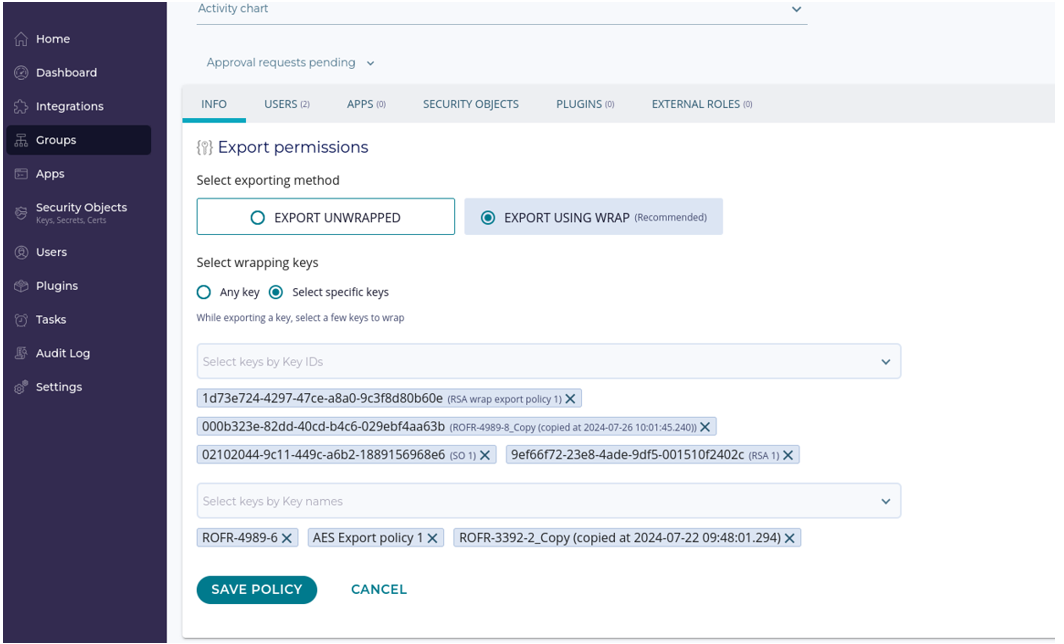The width and height of the screenshot is (1064, 644).
Task: Switch to the Security Objects tab
Action: pyautogui.click(x=470, y=104)
